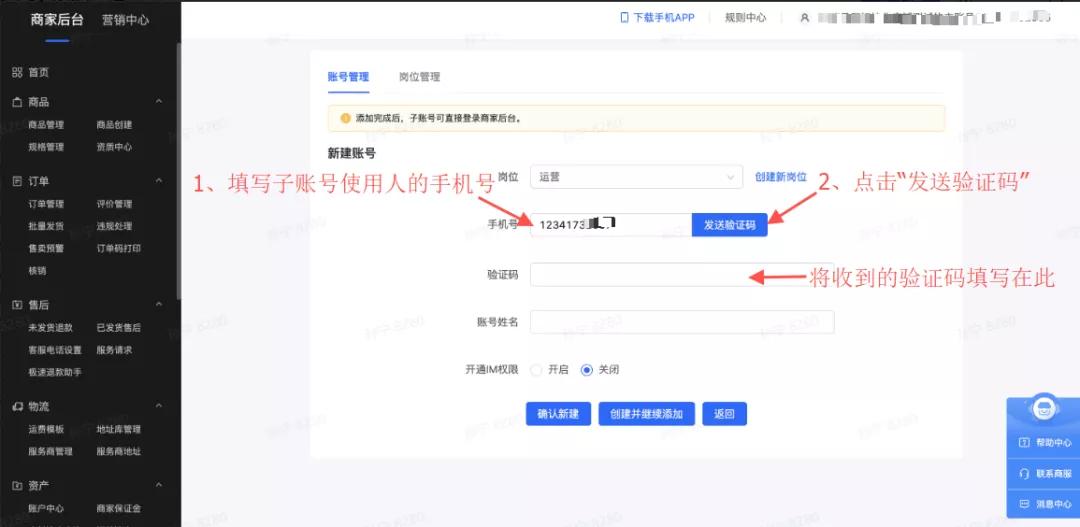Open 订单码打印 in the sidebar
The width and height of the screenshot is (1080, 527).
point(118,248)
